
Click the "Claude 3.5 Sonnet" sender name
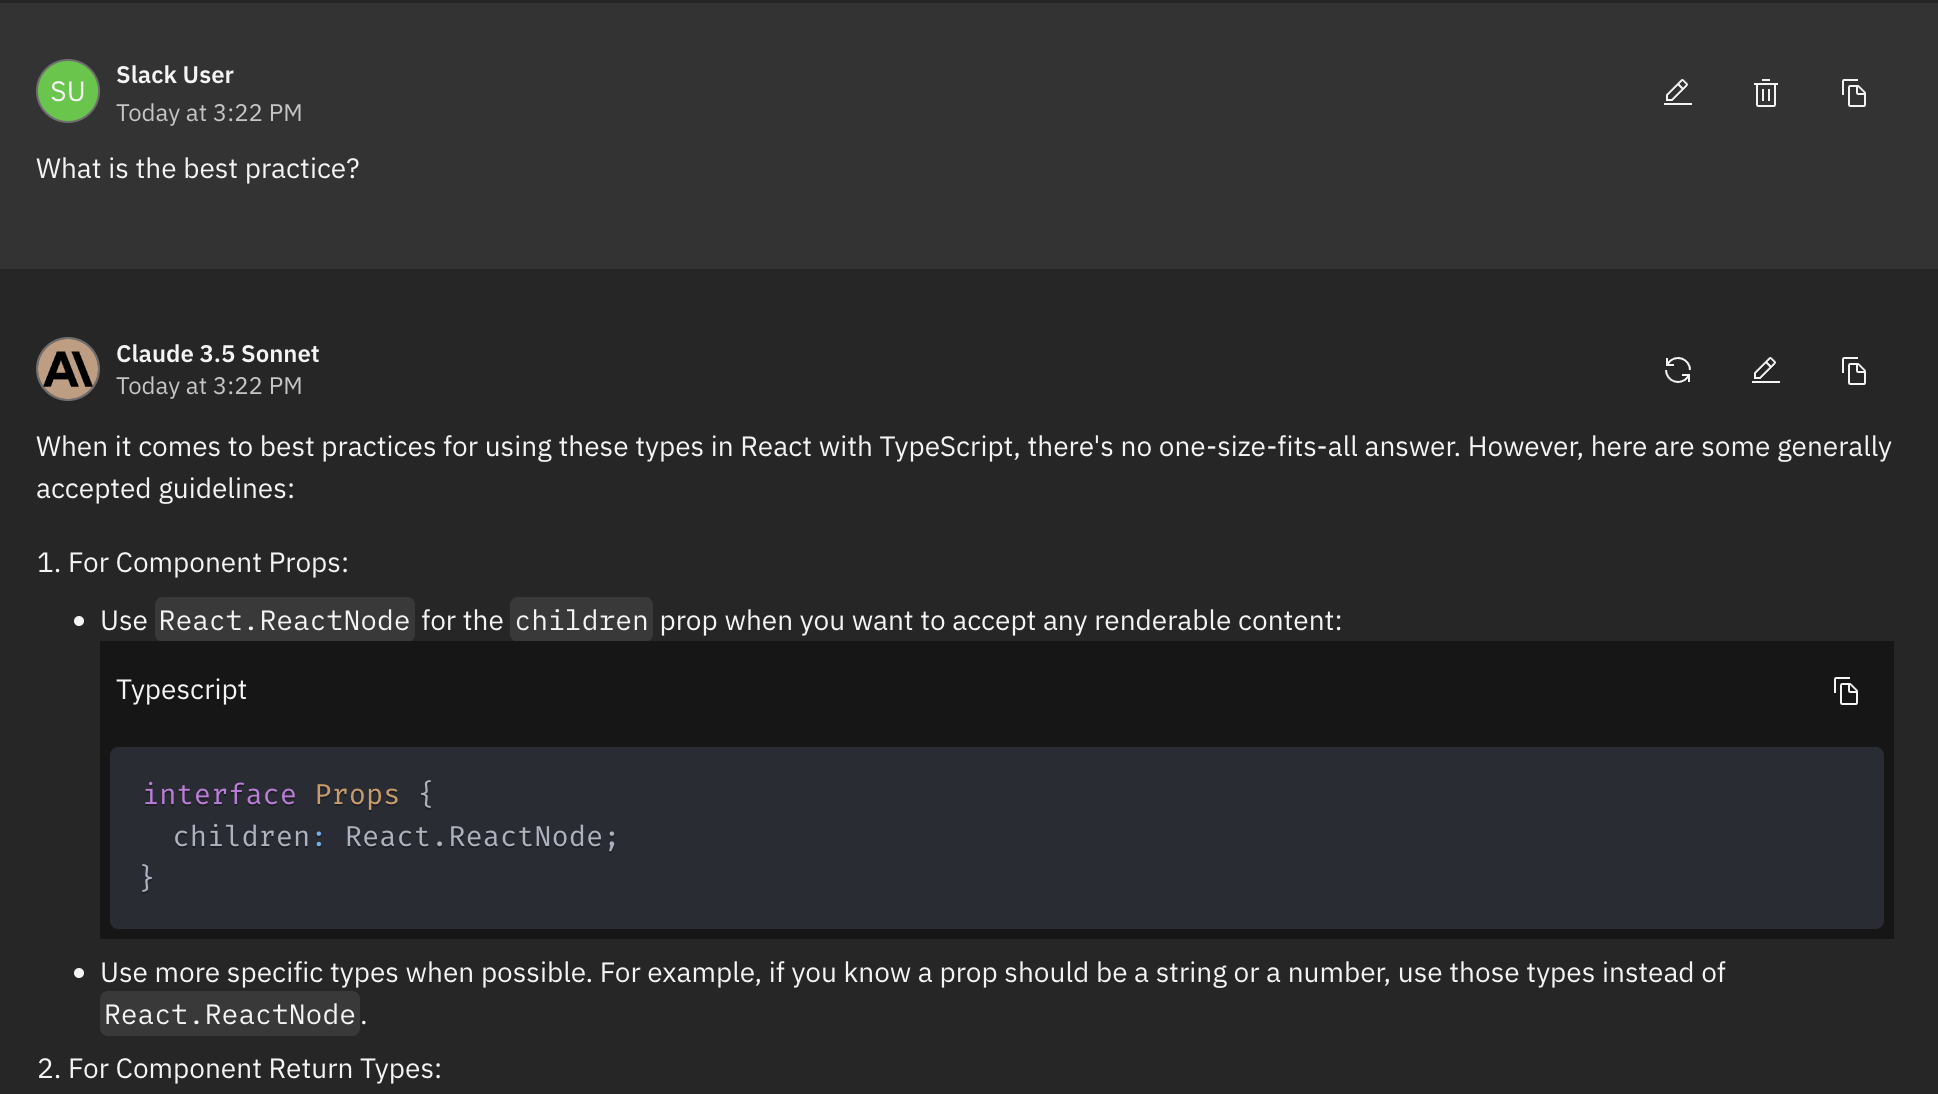pyautogui.click(x=217, y=354)
